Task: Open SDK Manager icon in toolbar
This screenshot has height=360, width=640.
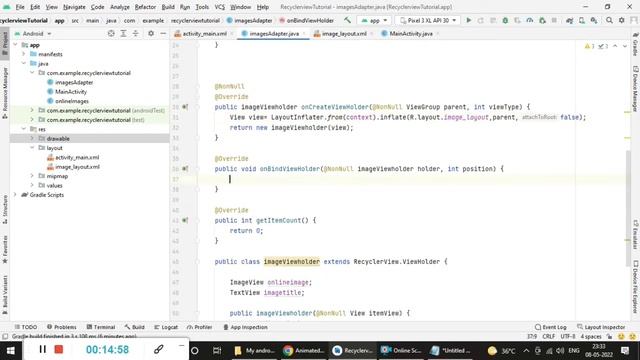Action: pos(594,20)
